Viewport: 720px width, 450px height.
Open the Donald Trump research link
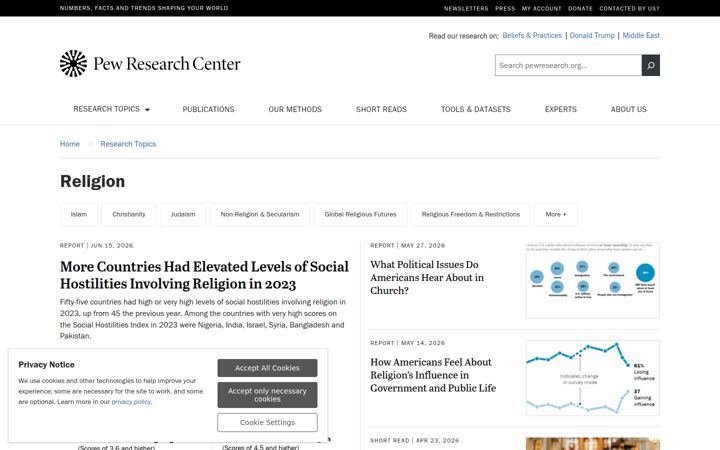(x=592, y=35)
